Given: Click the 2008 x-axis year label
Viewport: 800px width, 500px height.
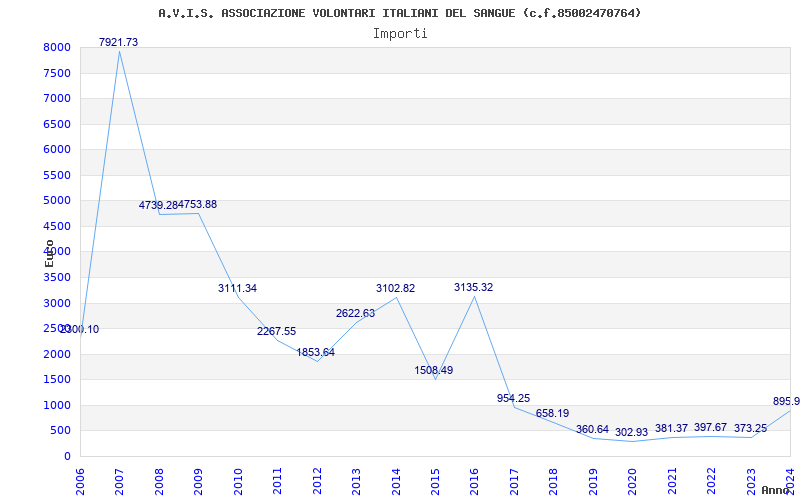Looking at the screenshot, I should [159, 482].
